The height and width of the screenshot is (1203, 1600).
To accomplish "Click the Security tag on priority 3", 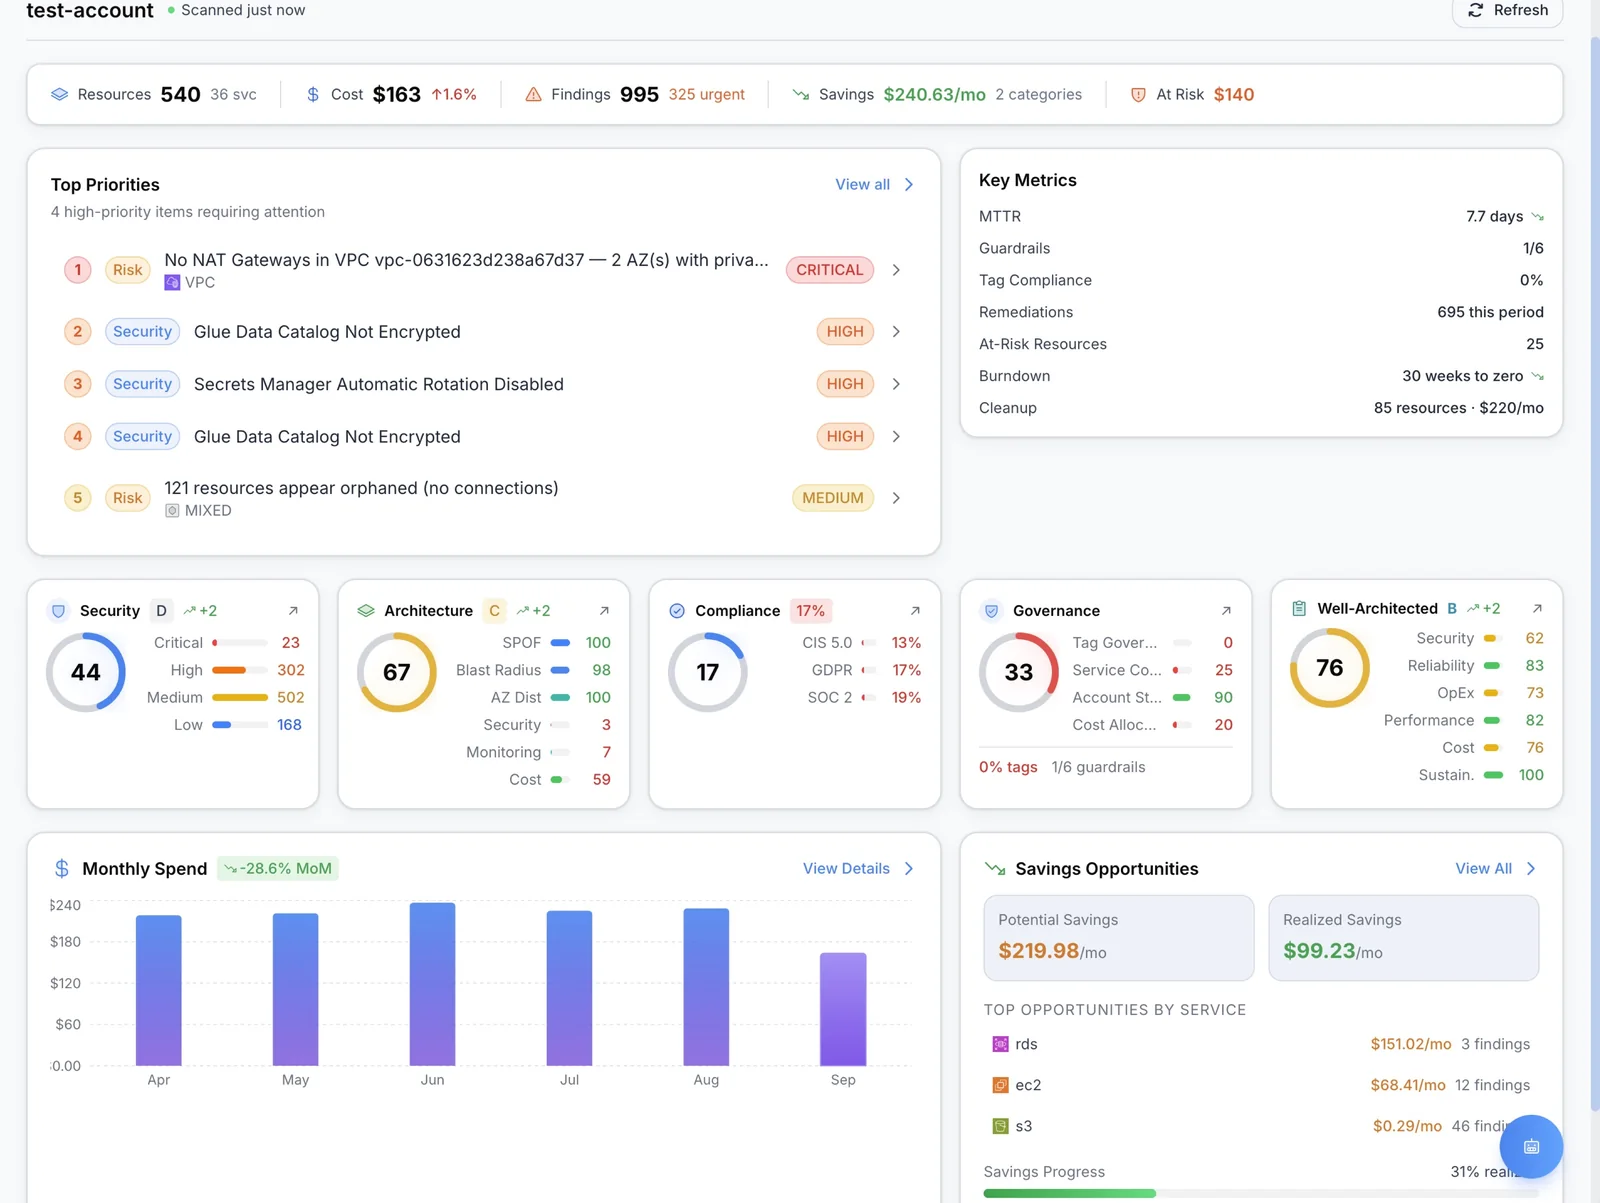I will tap(142, 384).
